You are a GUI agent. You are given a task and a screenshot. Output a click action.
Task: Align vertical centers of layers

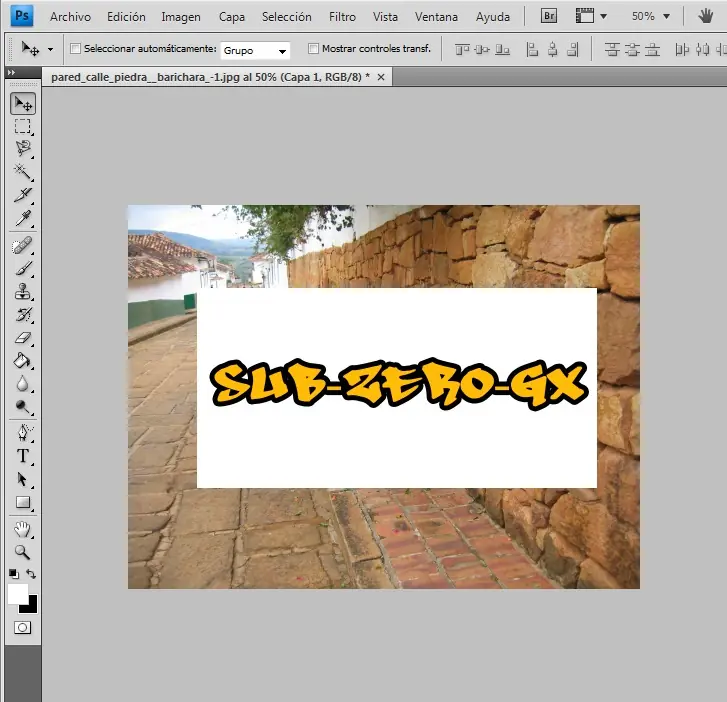(x=482, y=49)
